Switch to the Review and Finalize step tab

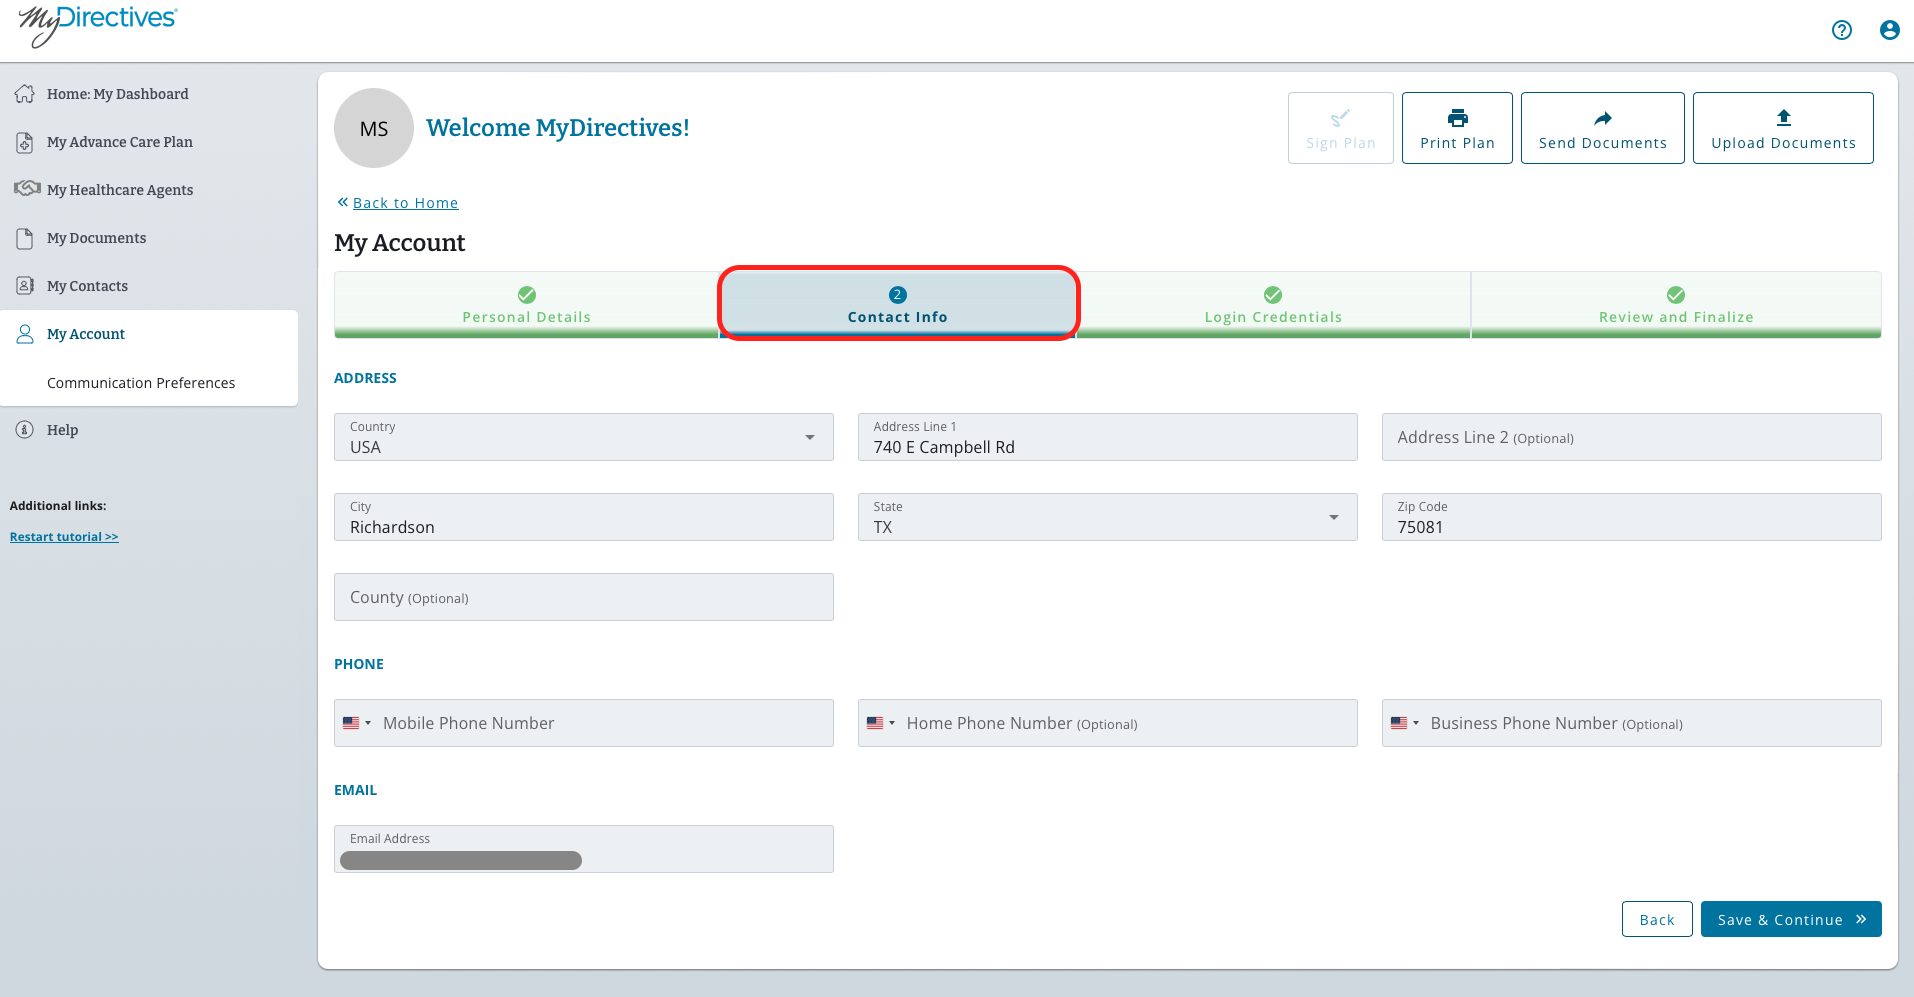(1676, 304)
